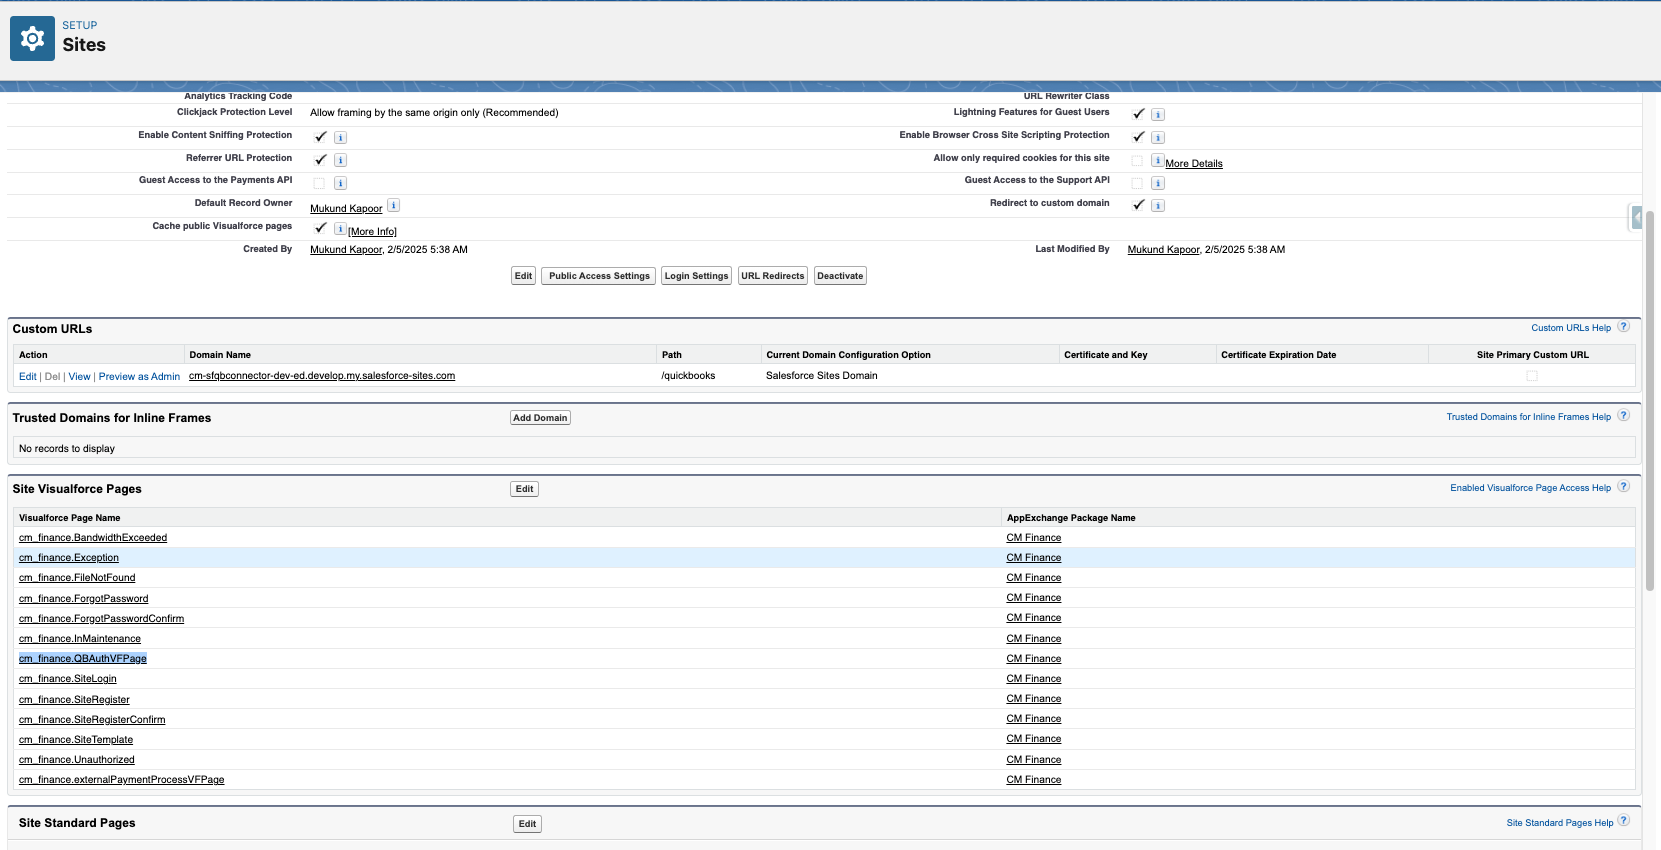
Task: Toggle Enable Browser Cross Site Scripting Protection checkbox
Action: click(1138, 137)
